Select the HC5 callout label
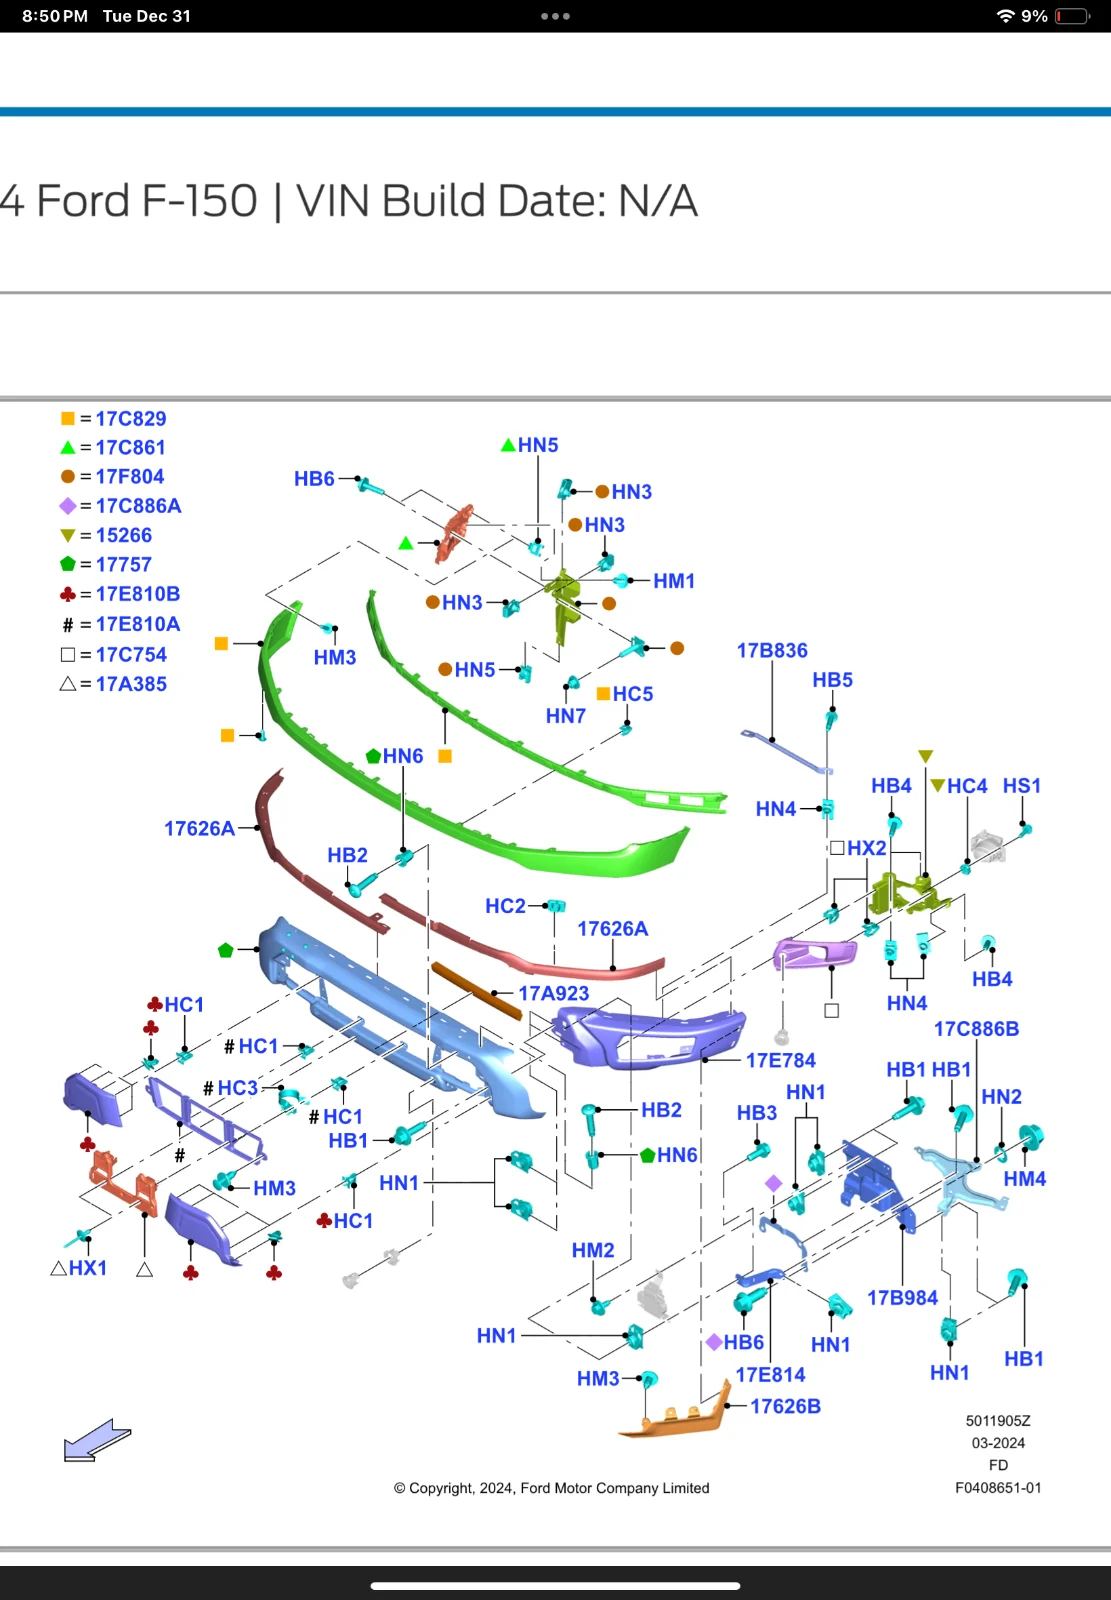This screenshot has width=1111, height=1600. click(x=633, y=694)
